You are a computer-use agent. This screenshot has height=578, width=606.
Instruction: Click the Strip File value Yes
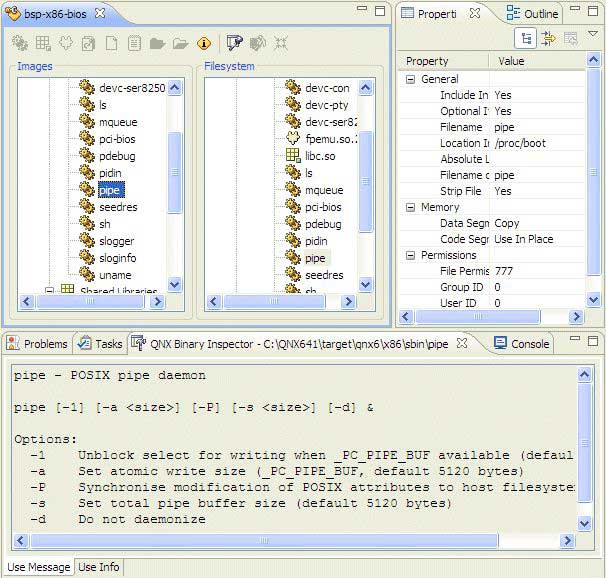pos(503,191)
